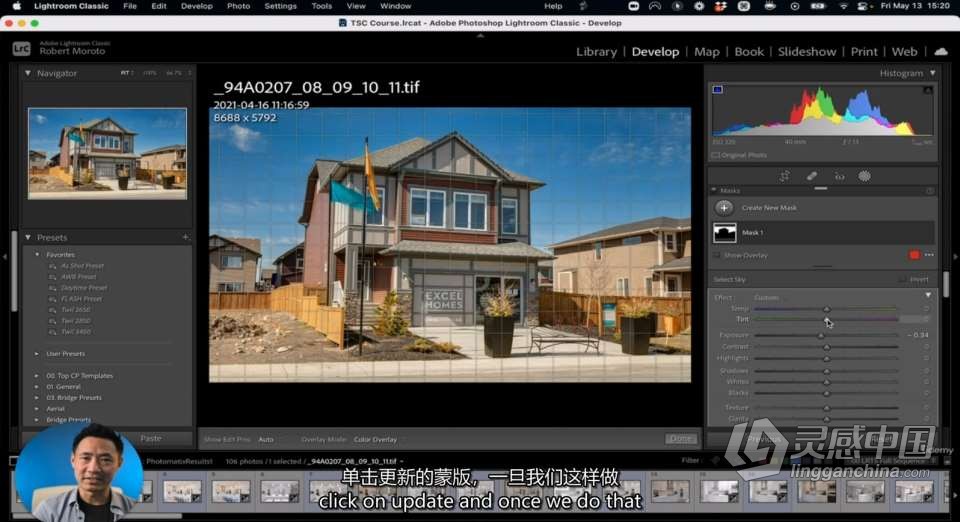This screenshot has height=522, width=960.
Task: Add a new preset with plus icon
Action: [185, 237]
